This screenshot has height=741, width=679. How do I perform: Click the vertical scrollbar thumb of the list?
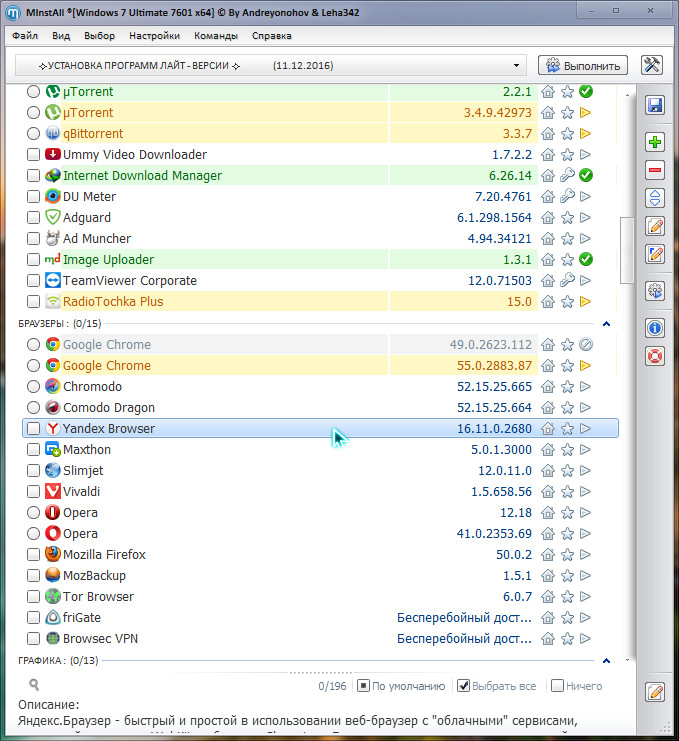click(627, 250)
